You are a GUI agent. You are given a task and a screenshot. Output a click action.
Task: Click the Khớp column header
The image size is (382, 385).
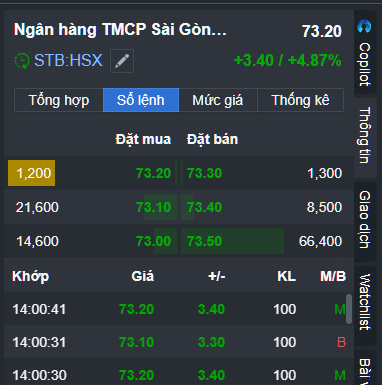tap(31, 276)
